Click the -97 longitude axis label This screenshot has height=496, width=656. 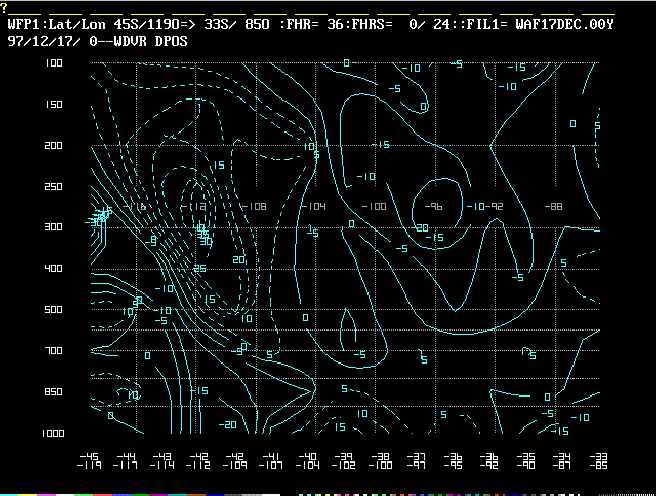click(x=417, y=465)
